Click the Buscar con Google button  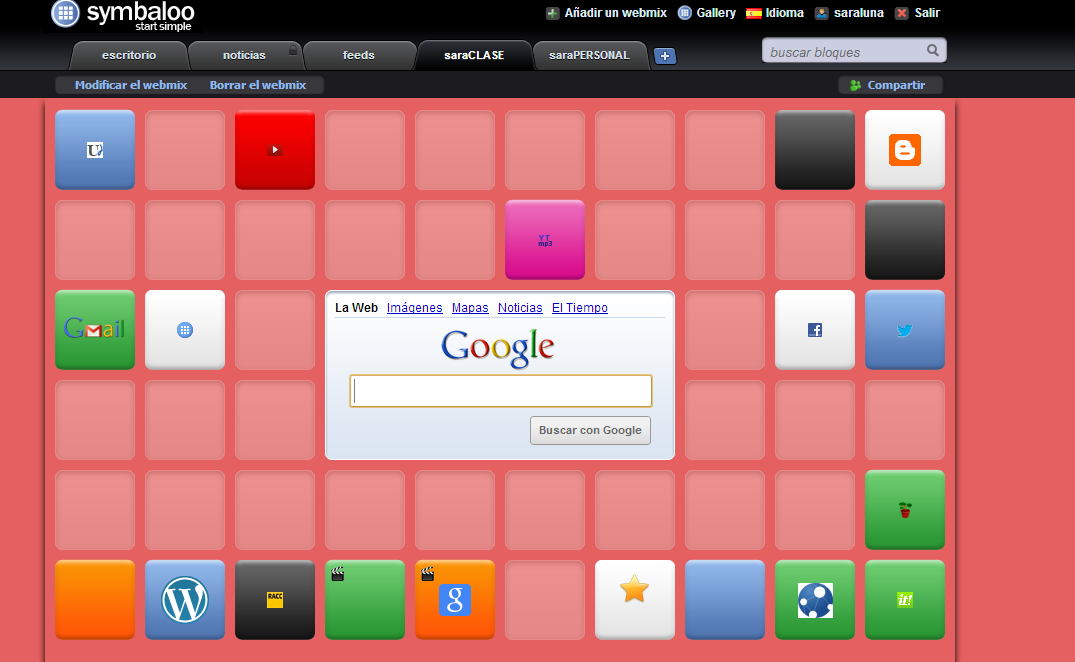[590, 430]
